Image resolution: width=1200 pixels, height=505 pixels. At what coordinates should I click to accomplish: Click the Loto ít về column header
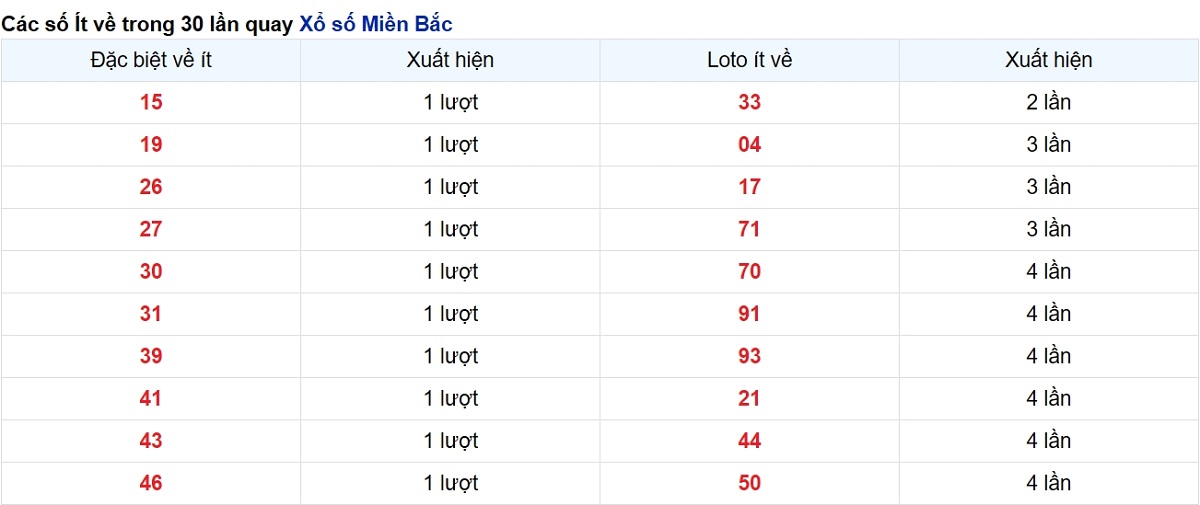[x=749, y=60]
